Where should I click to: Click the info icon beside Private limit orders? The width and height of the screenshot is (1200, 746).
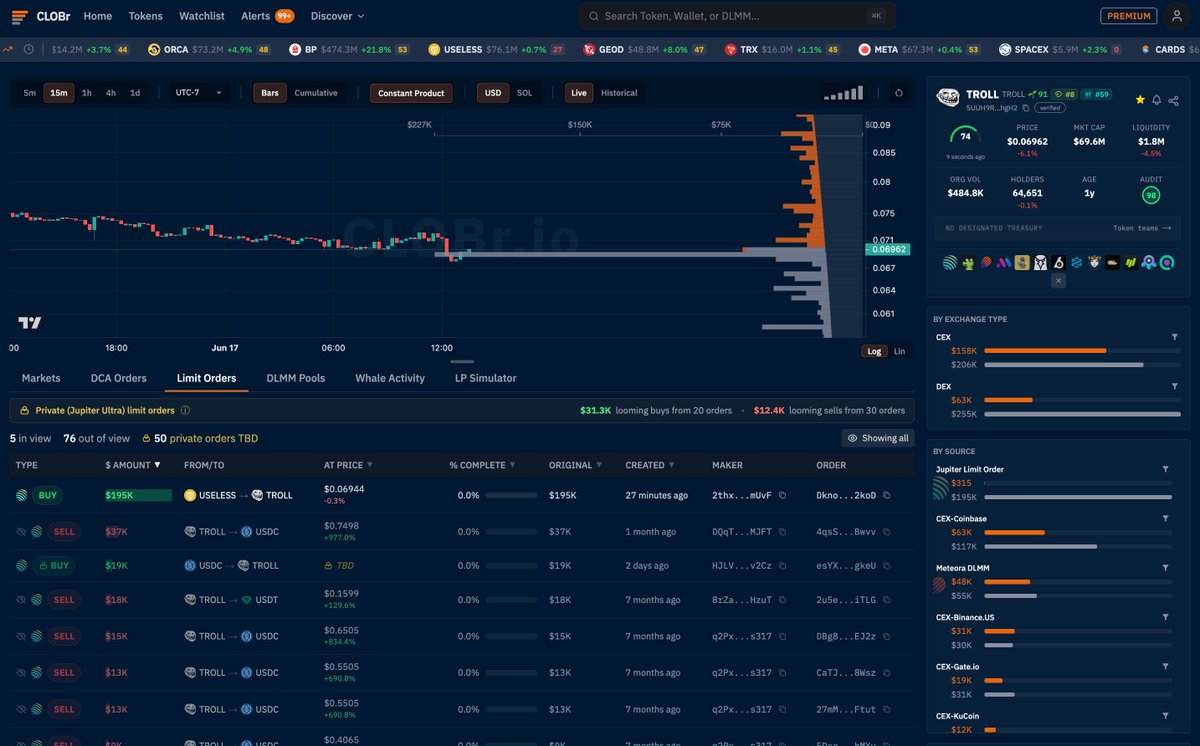(x=185, y=410)
